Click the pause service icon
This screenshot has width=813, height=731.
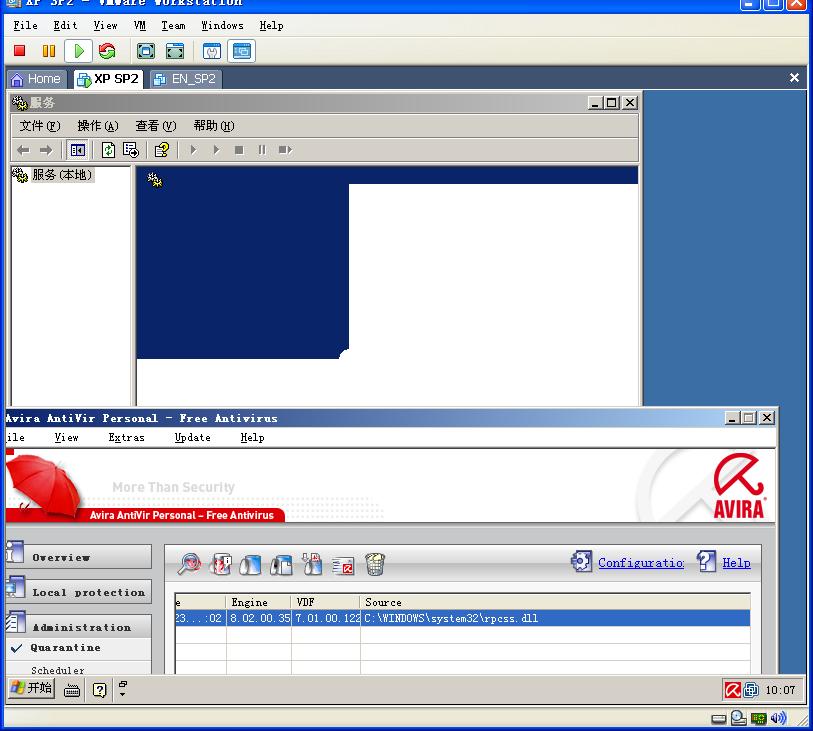click(x=262, y=150)
